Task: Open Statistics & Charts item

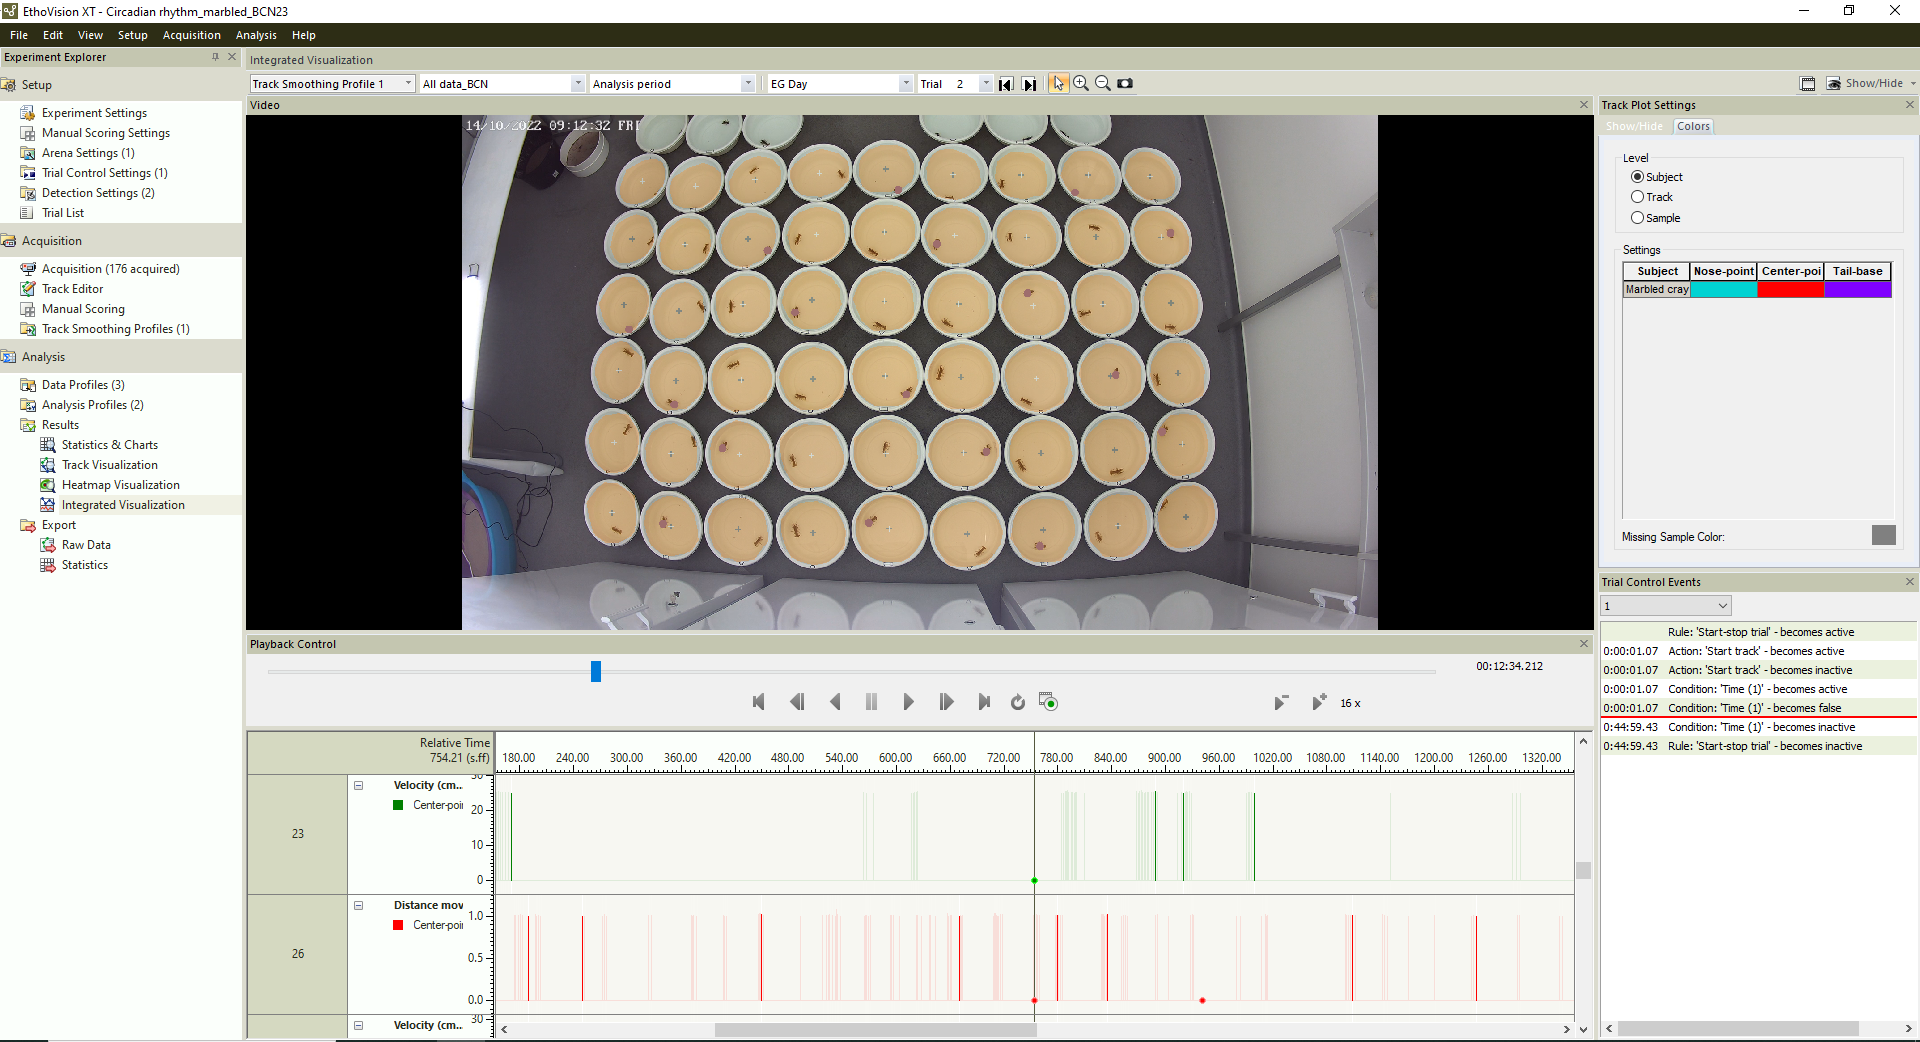Action: [109, 445]
